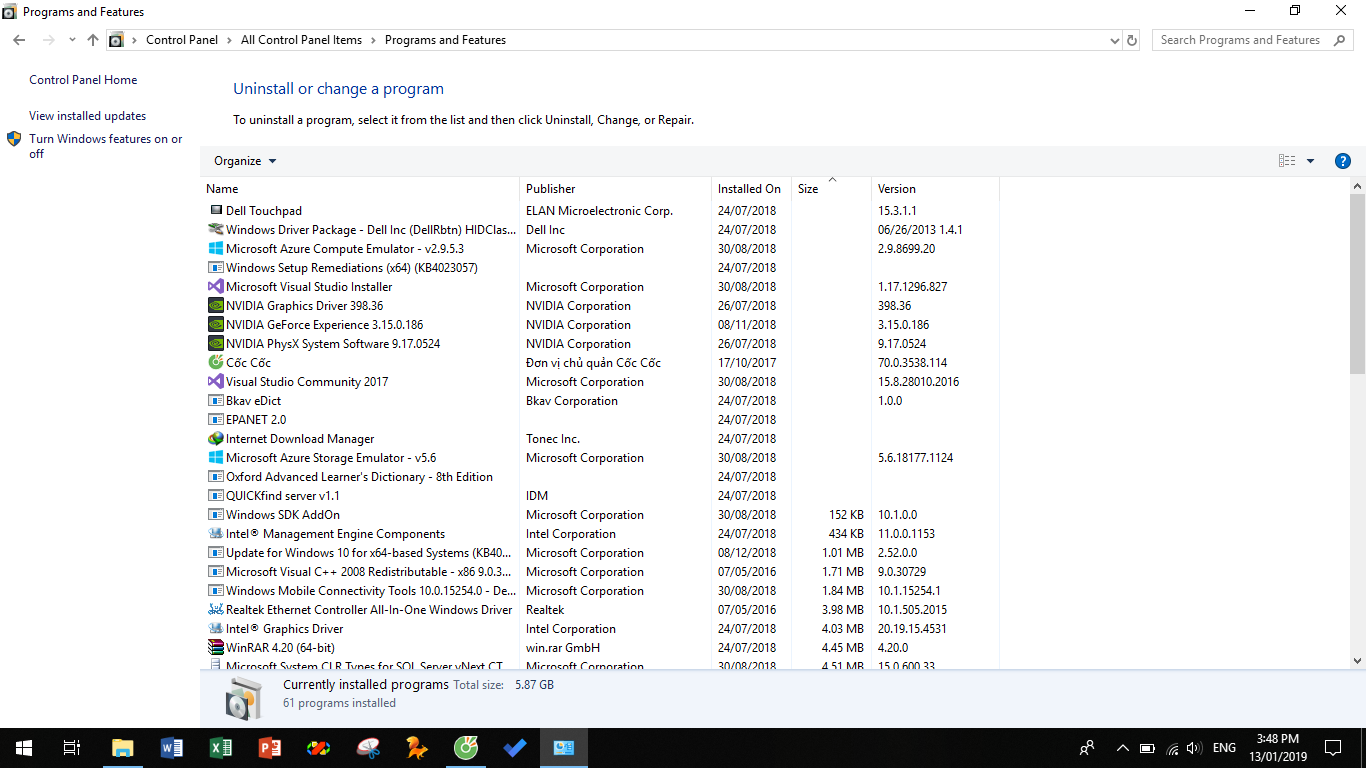Click the NVIDIA GeForce Experience icon
This screenshot has height=768, width=1366.
(215, 325)
